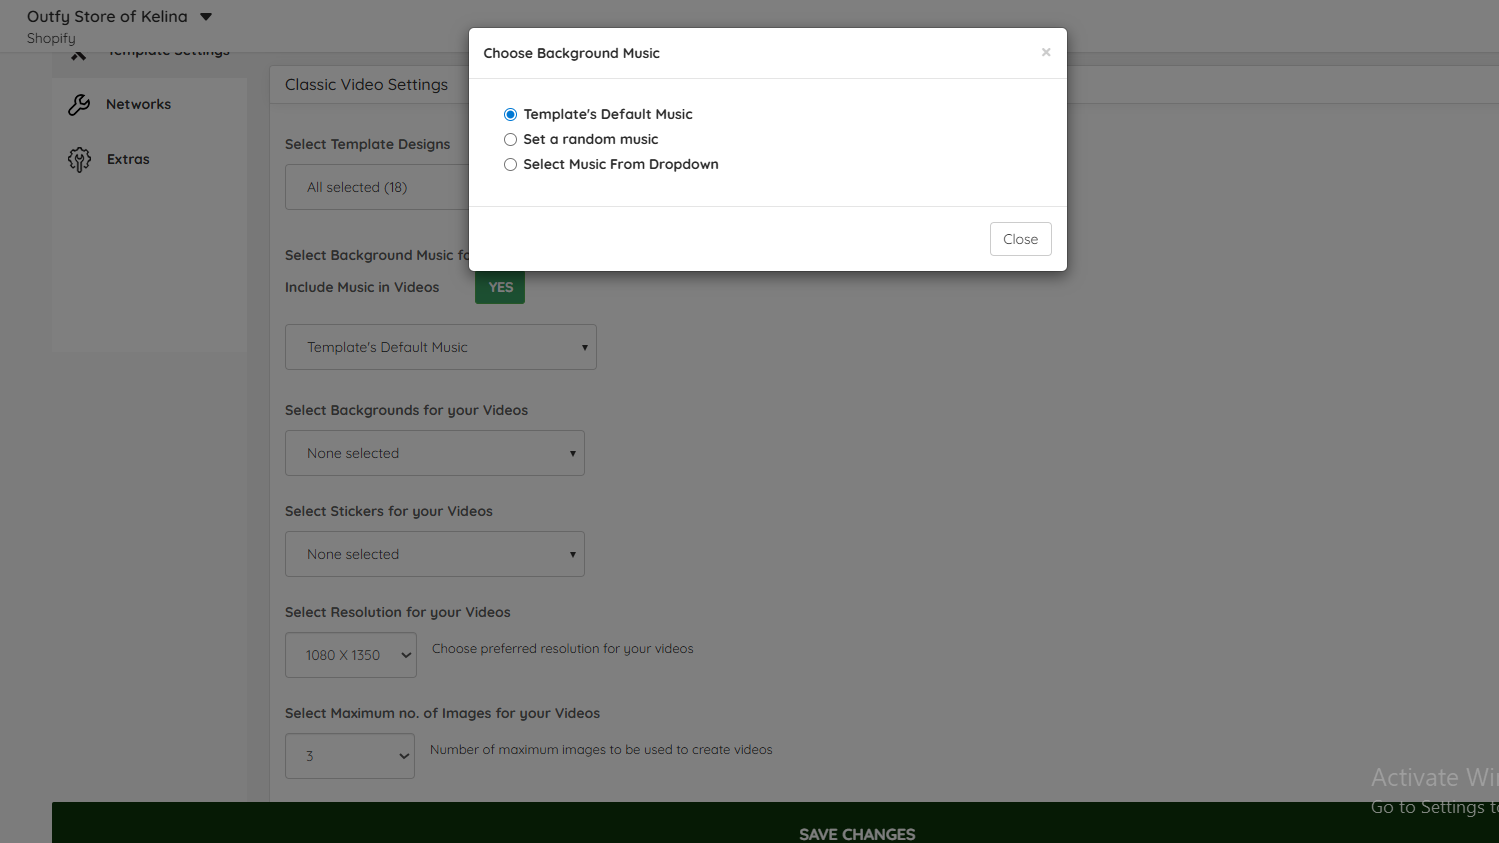Pick Select Music From Dropdown option
This screenshot has width=1499, height=843.
[x=510, y=164]
